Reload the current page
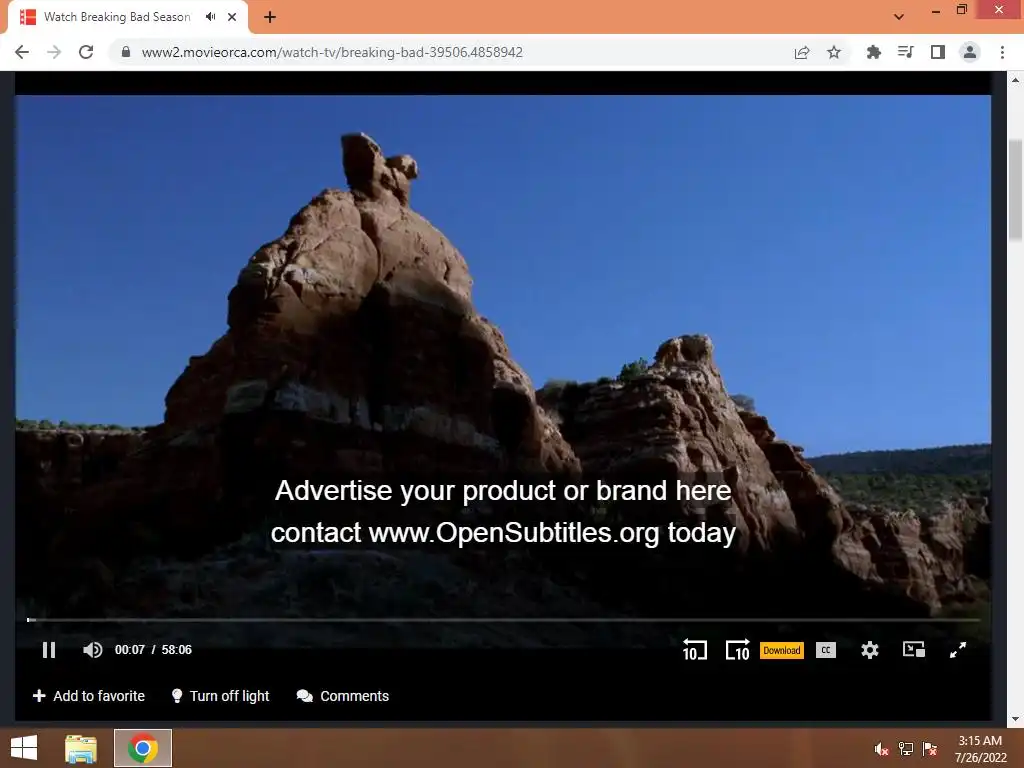 86,52
